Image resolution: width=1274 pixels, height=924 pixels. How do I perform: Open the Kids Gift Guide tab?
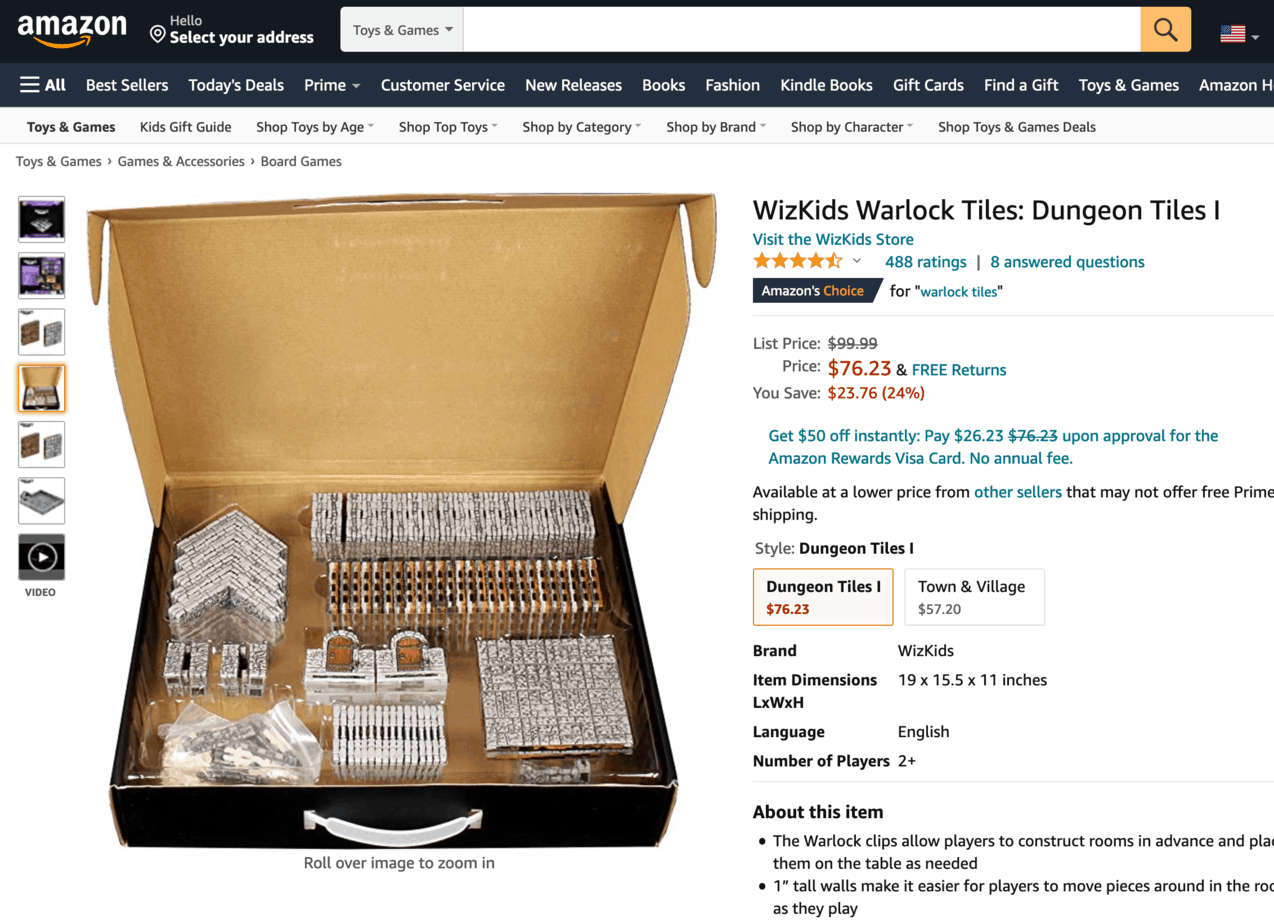185,127
